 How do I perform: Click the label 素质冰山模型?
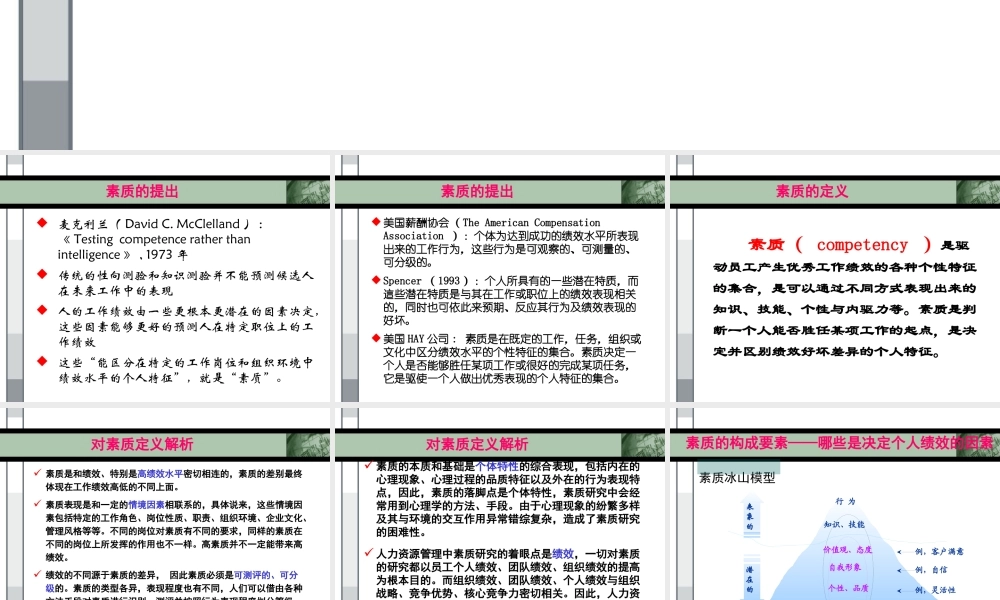(737, 478)
